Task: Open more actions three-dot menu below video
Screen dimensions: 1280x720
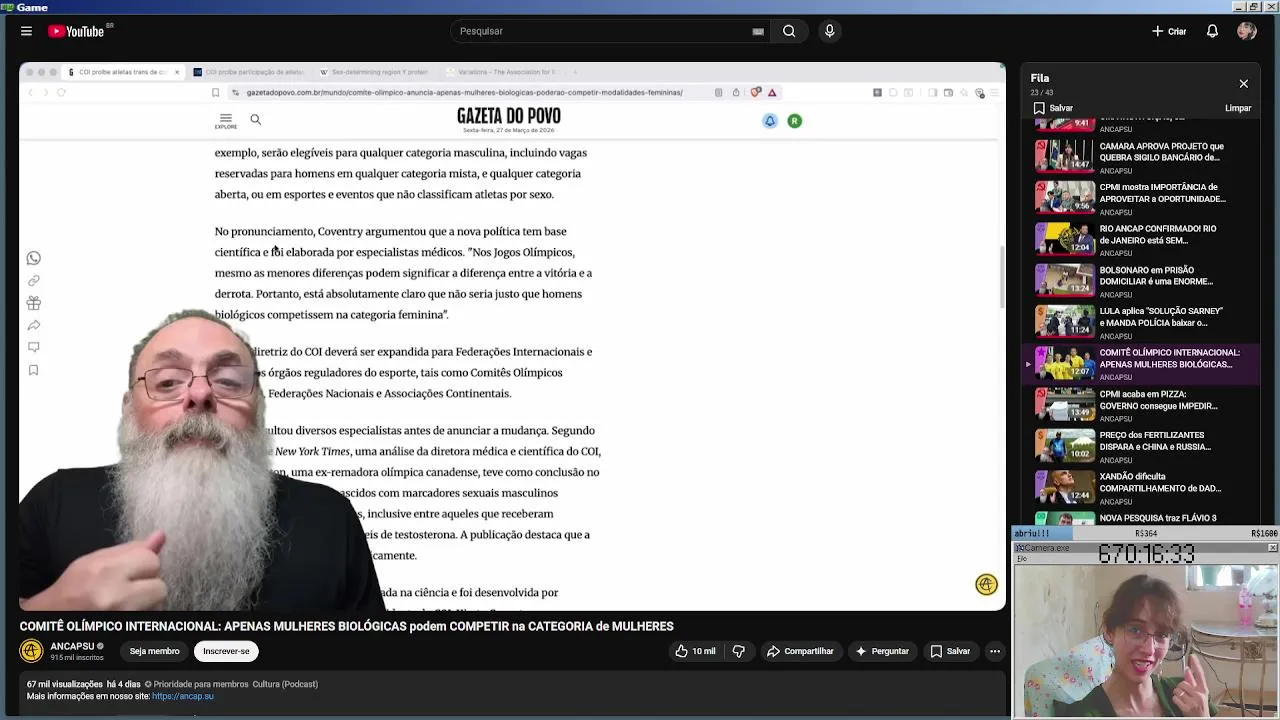Action: 994,651
